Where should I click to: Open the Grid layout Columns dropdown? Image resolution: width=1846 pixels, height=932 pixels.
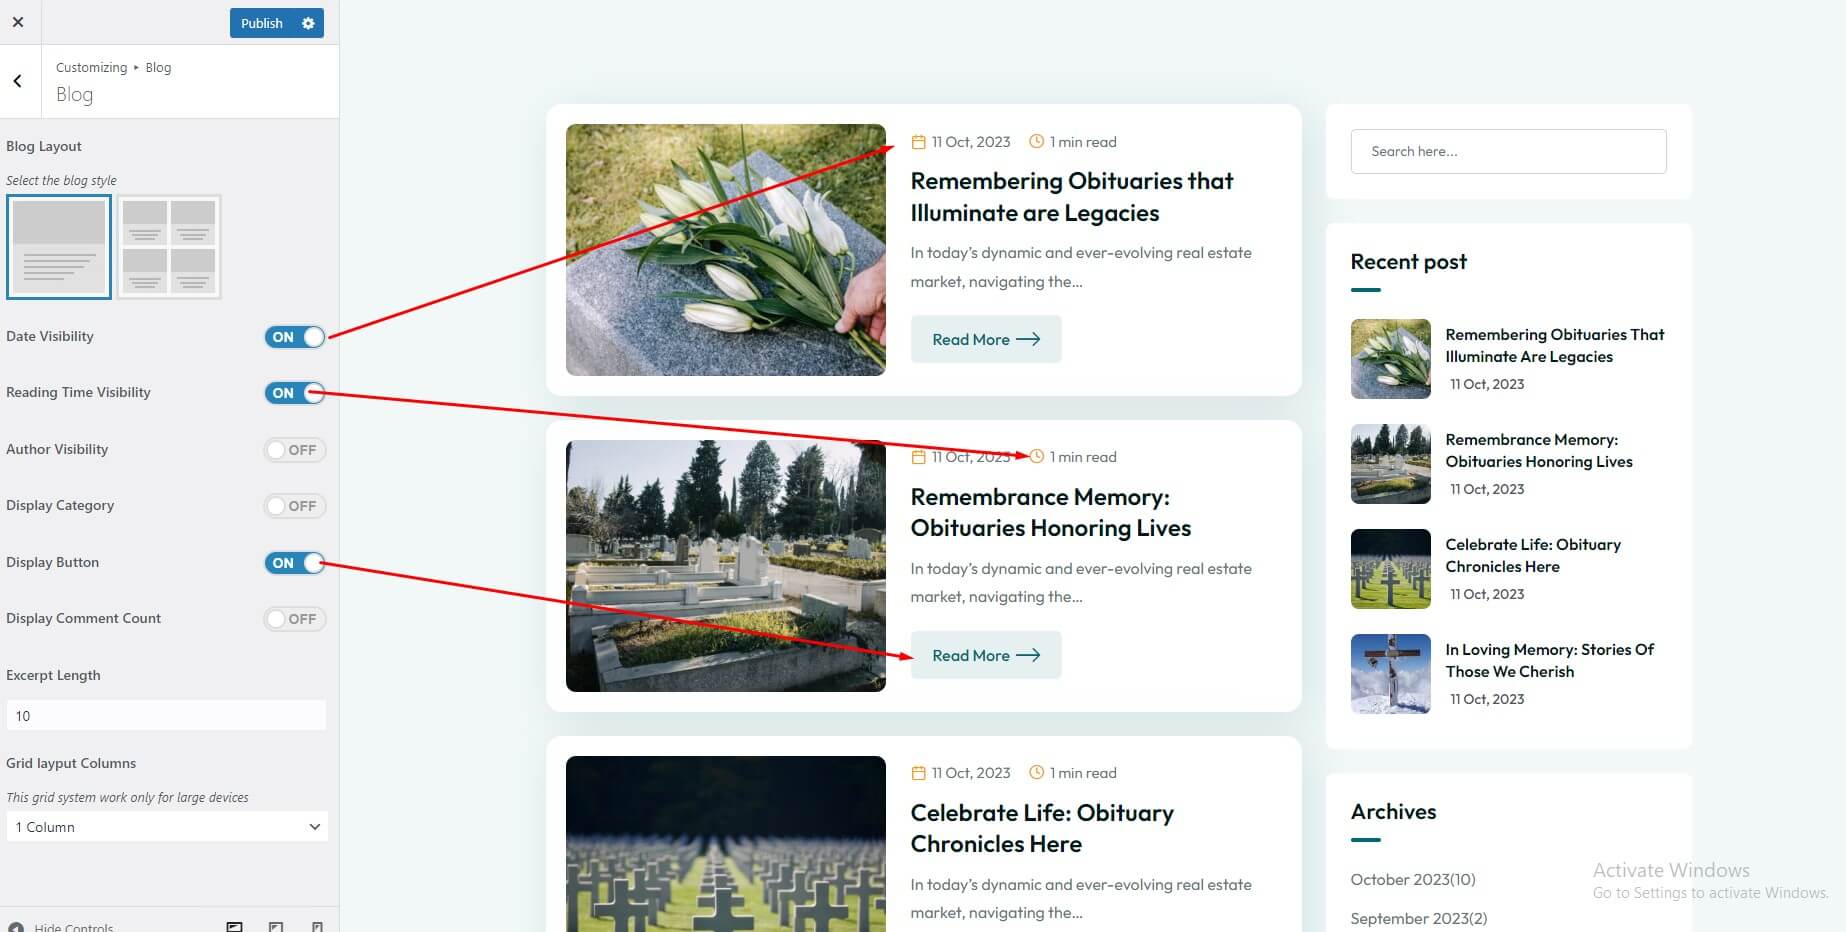point(167,827)
